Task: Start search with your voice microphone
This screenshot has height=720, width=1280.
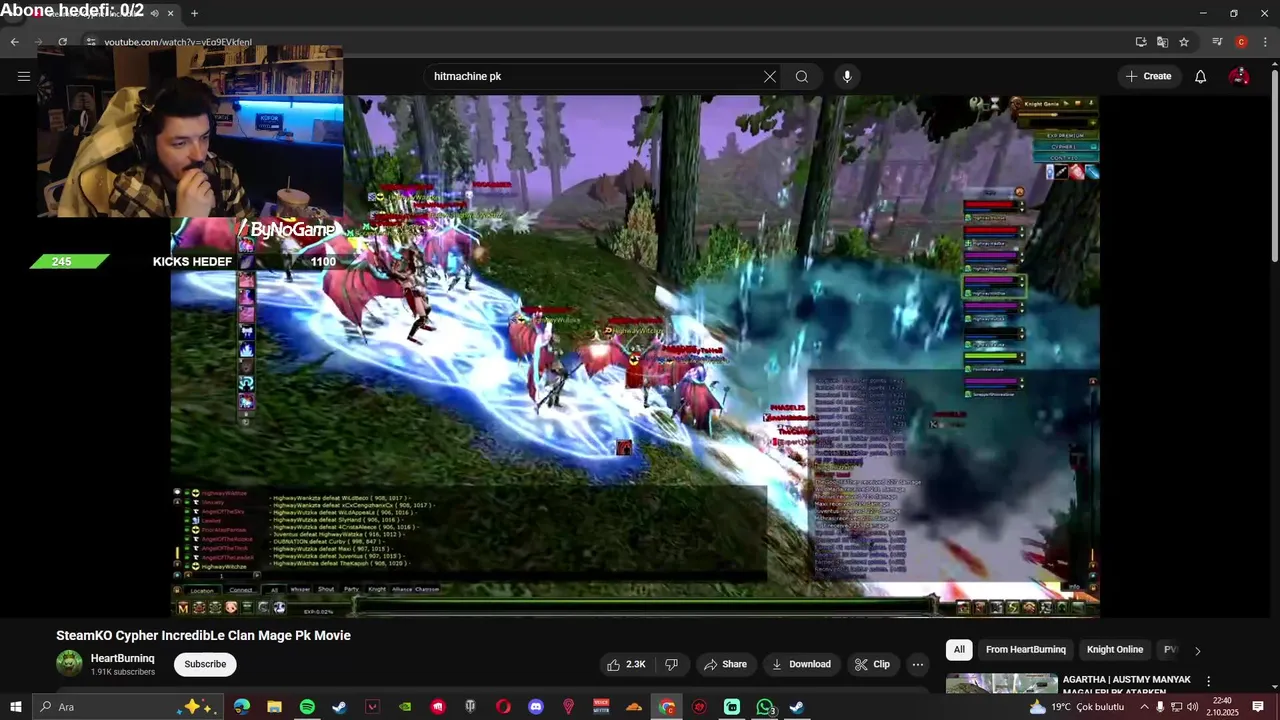Action: pyautogui.click(x=847, y=76)
